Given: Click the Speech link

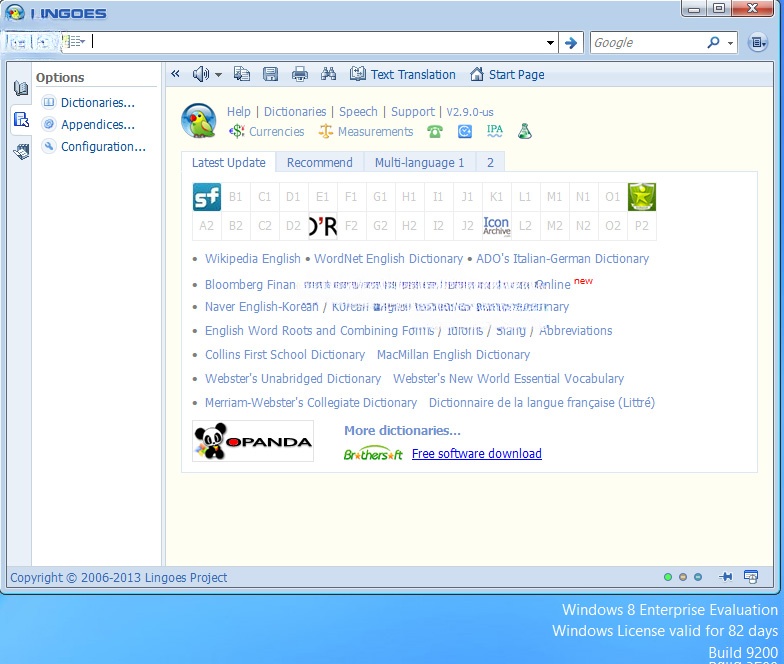Looking at the screenshot, I should (x=358, y=112).
